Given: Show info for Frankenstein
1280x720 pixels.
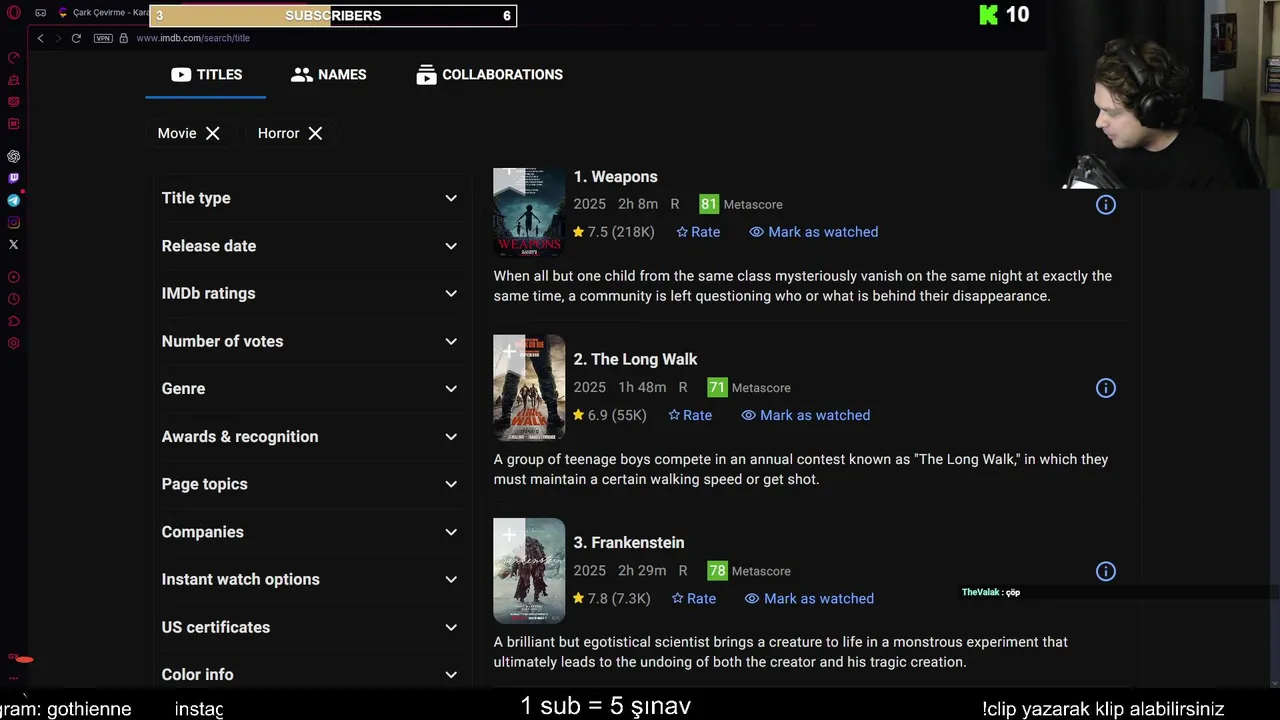Looking at the screenshot, I should coord(1106,572).
